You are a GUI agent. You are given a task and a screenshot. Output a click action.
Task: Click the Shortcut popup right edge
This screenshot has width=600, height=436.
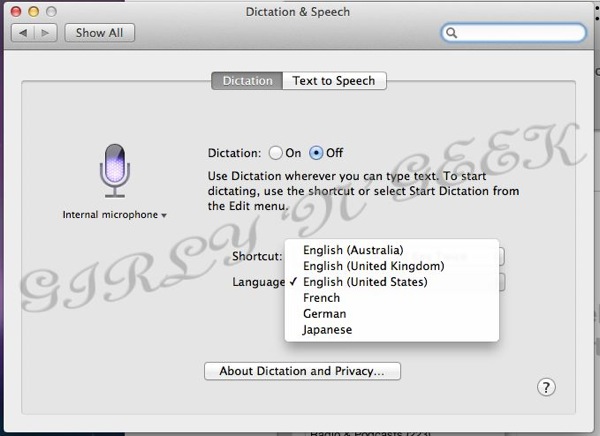coord(502,256)
